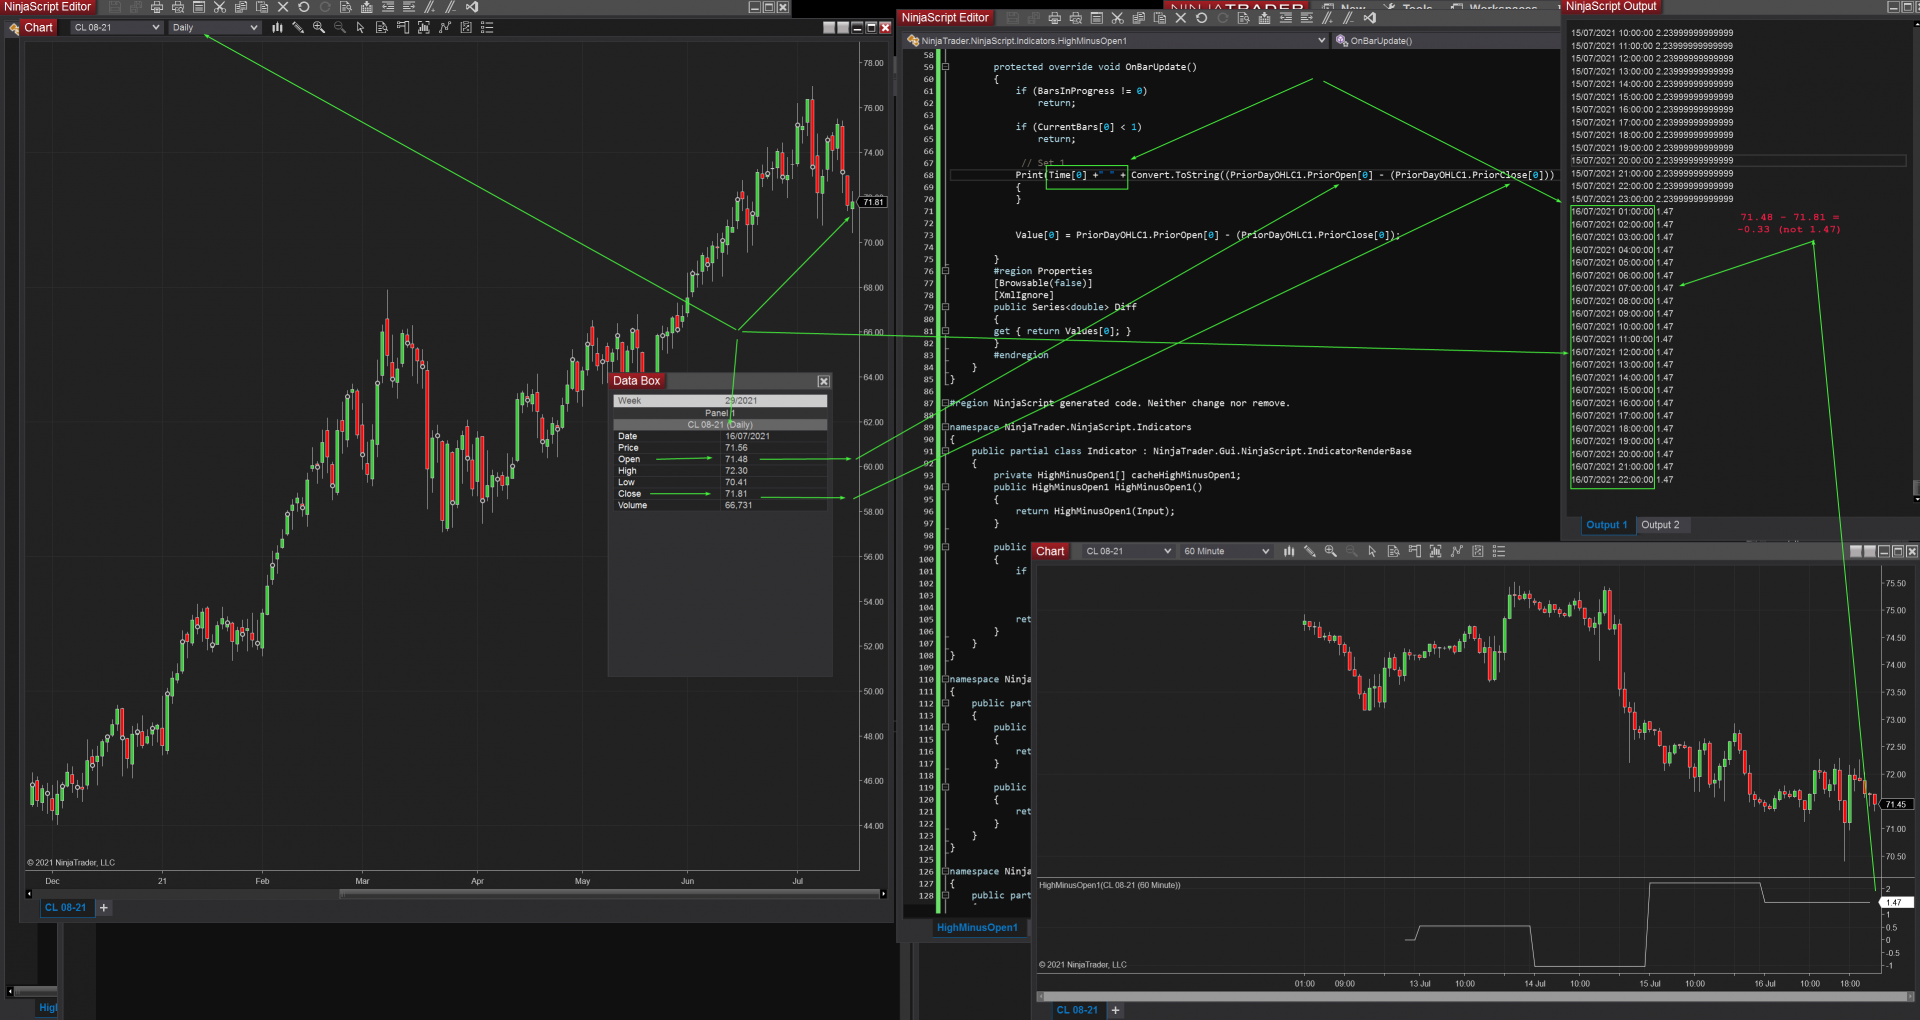This screenshot has height=1020, width=1920.
Task: Copy selection in front NinjaScript Editor toolbar
Action: pyautogui.click(x=1139, y=18)
